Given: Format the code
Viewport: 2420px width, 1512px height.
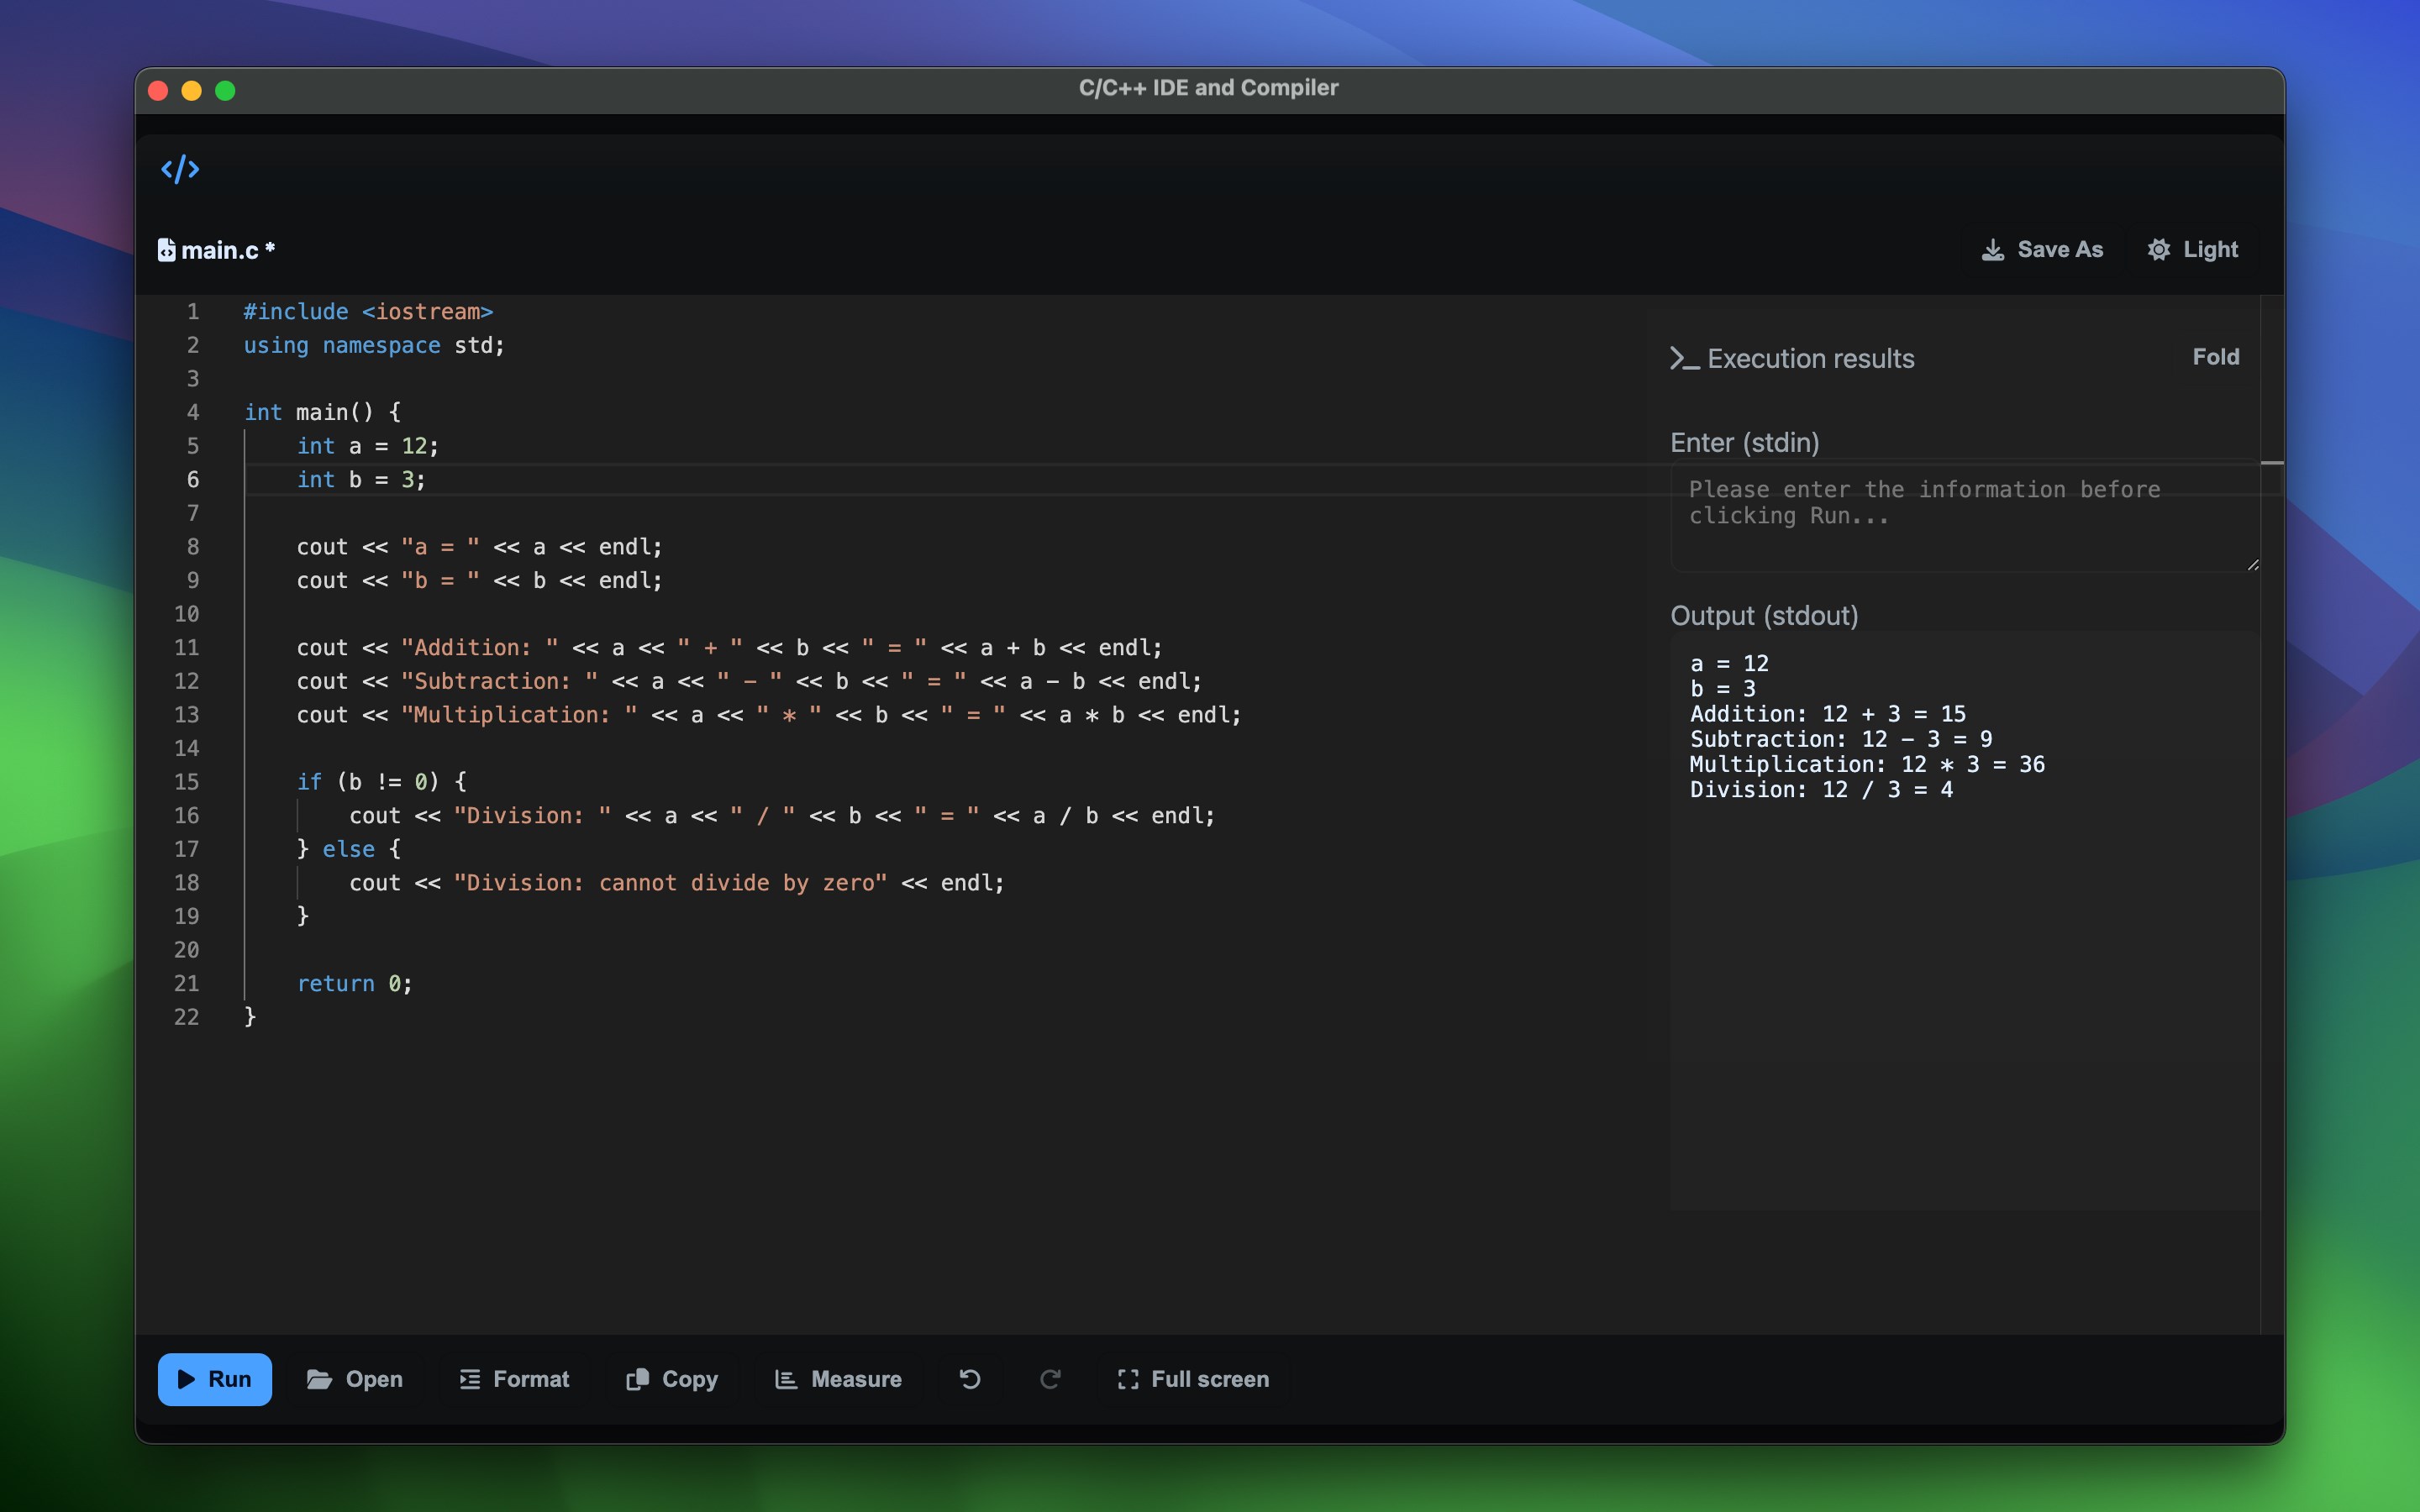Looking at the screenshot, I should tap(515, 1379).
